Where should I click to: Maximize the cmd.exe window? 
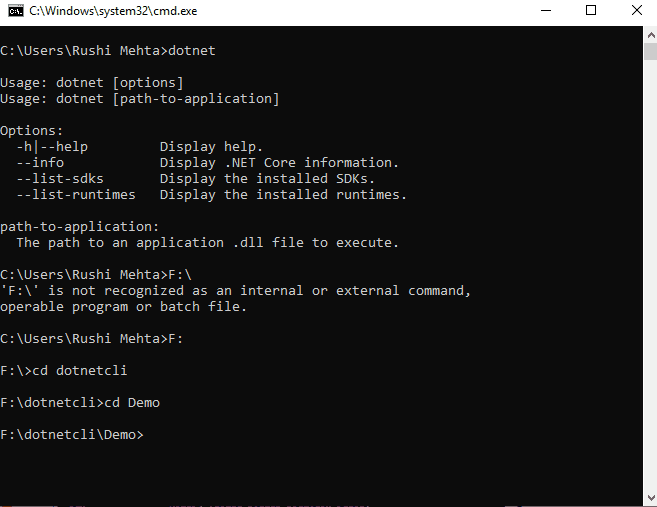click(x=591, y=11)
